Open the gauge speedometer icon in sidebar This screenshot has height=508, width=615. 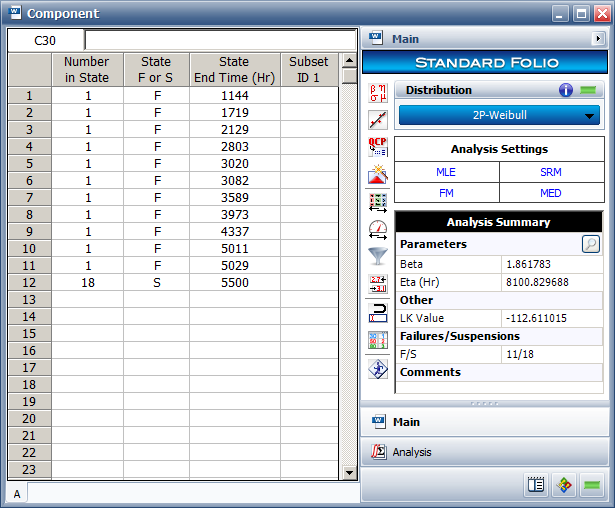coord(378,229)
